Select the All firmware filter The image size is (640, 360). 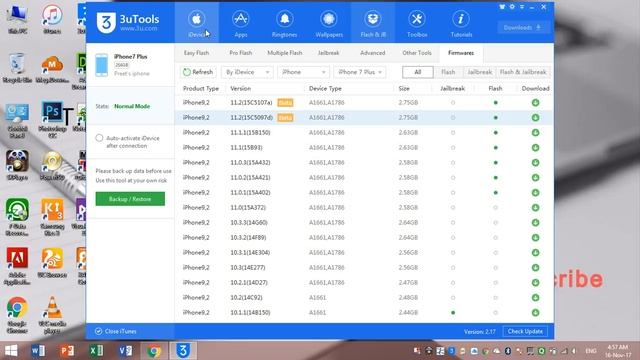coord(418,72)
